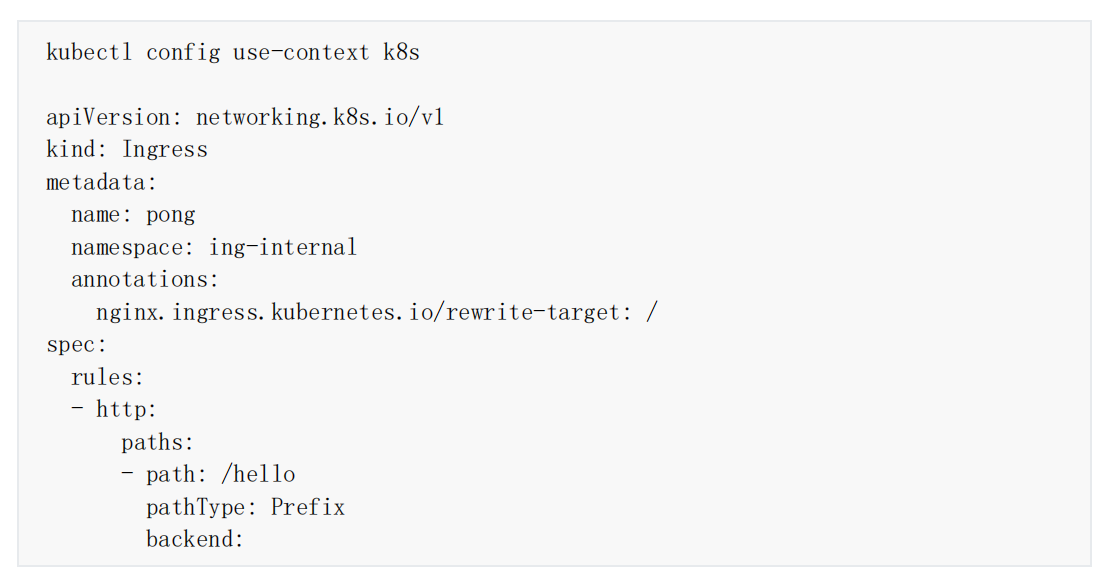Click the word Ingress
The height and width of the screenshot is (574, 1108).
pos(165,150)
